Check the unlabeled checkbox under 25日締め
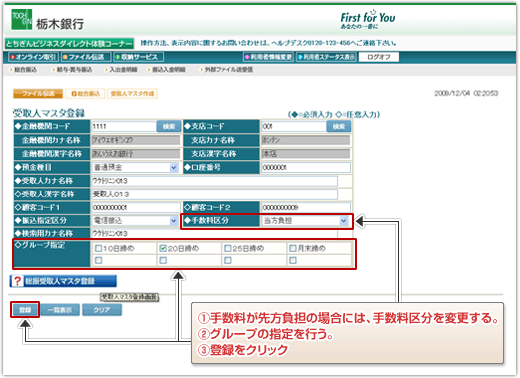The width and height of the screenshot is (520, 378). point(228,260)
